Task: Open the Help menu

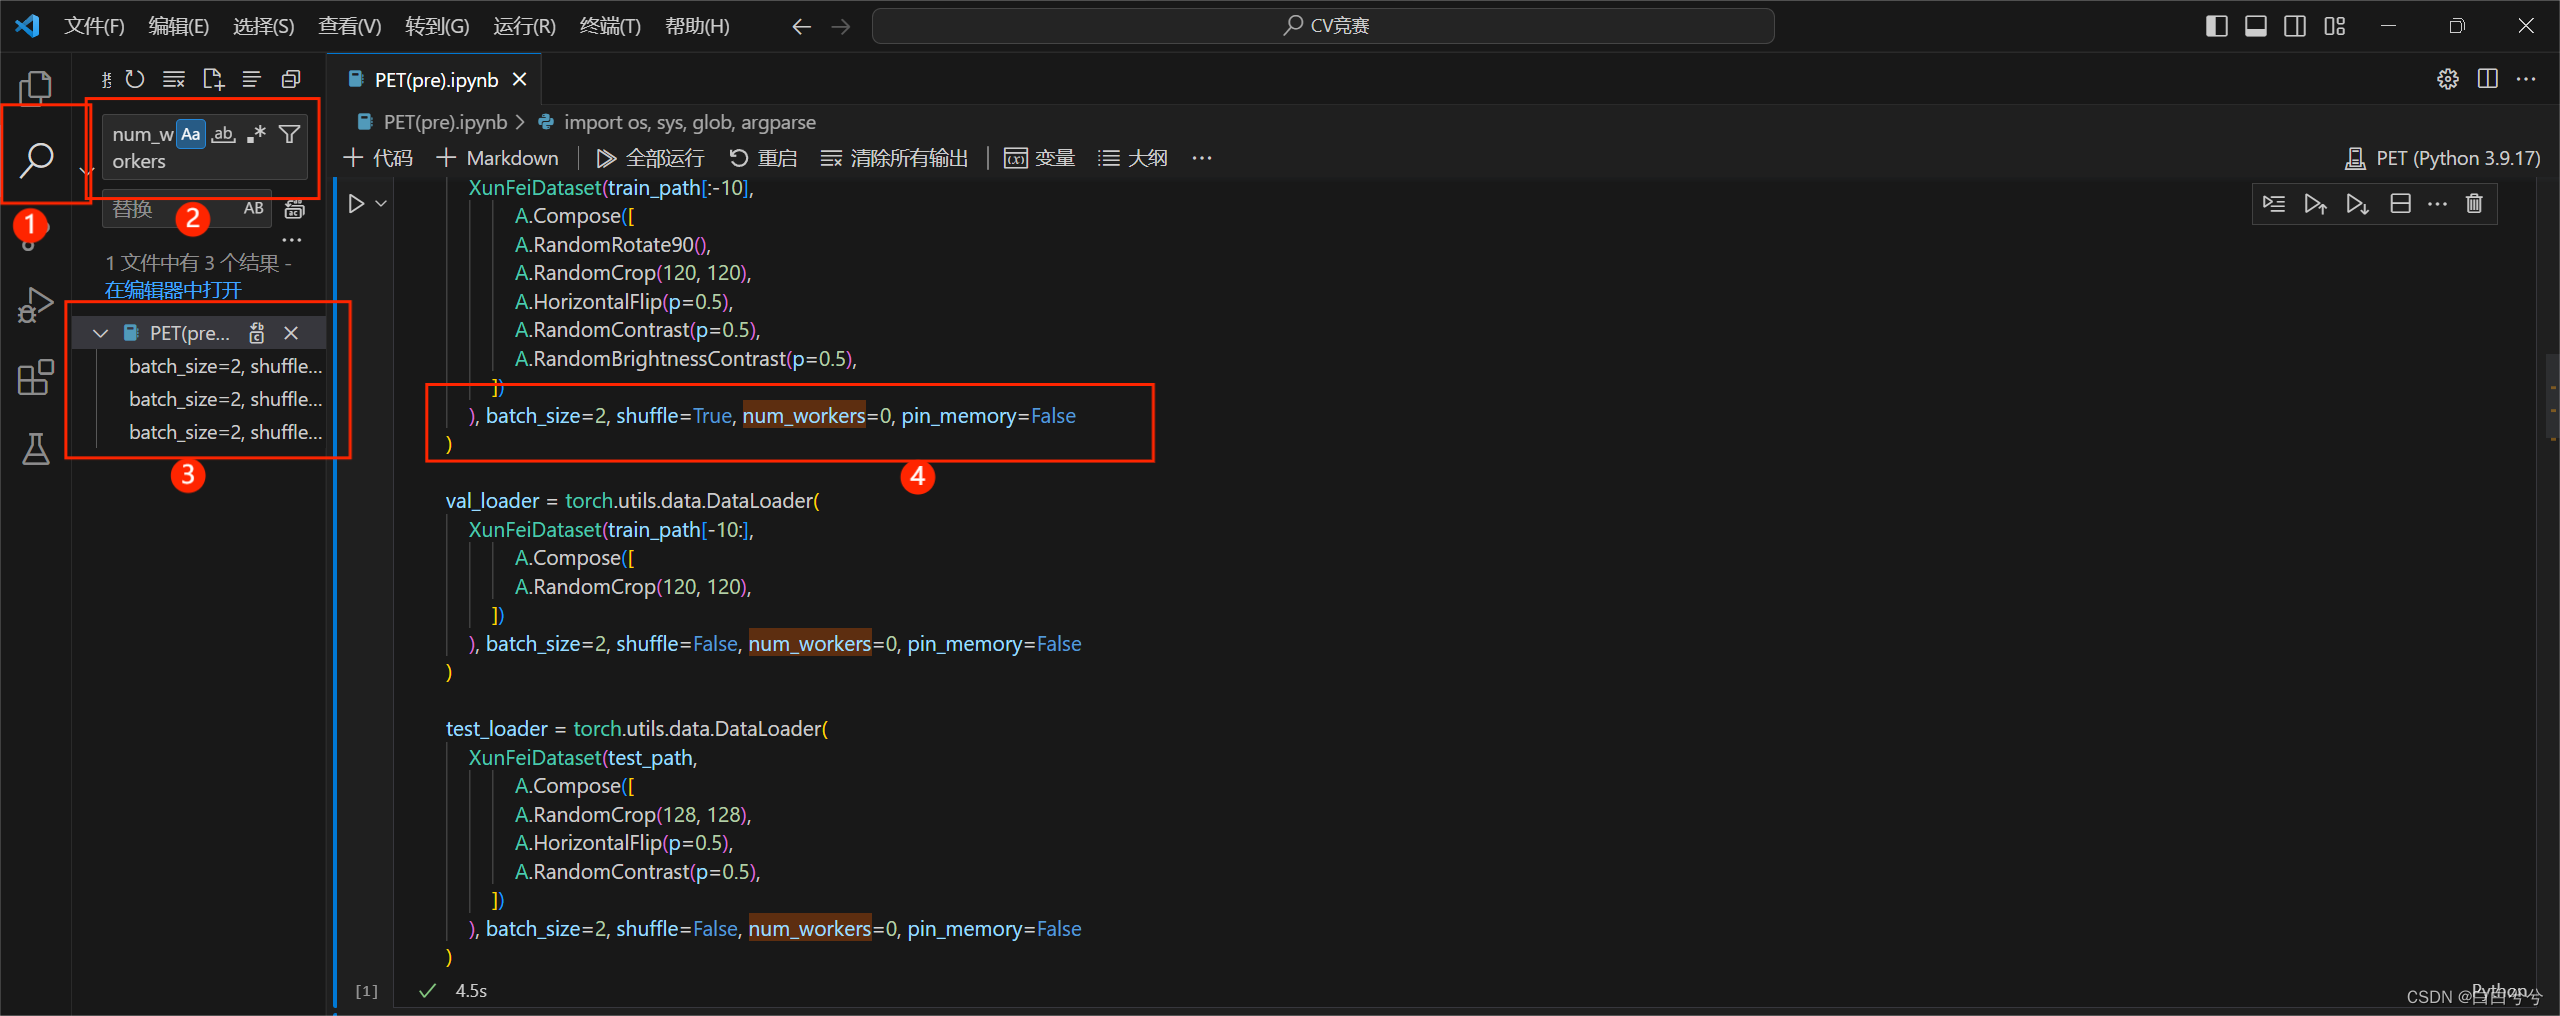Action: (x=697, y=26)
